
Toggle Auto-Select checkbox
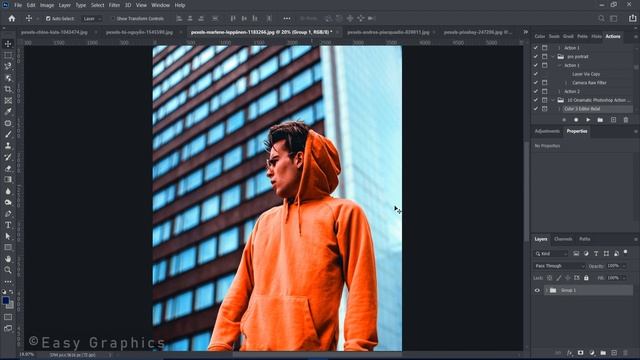tap(48, 19)
